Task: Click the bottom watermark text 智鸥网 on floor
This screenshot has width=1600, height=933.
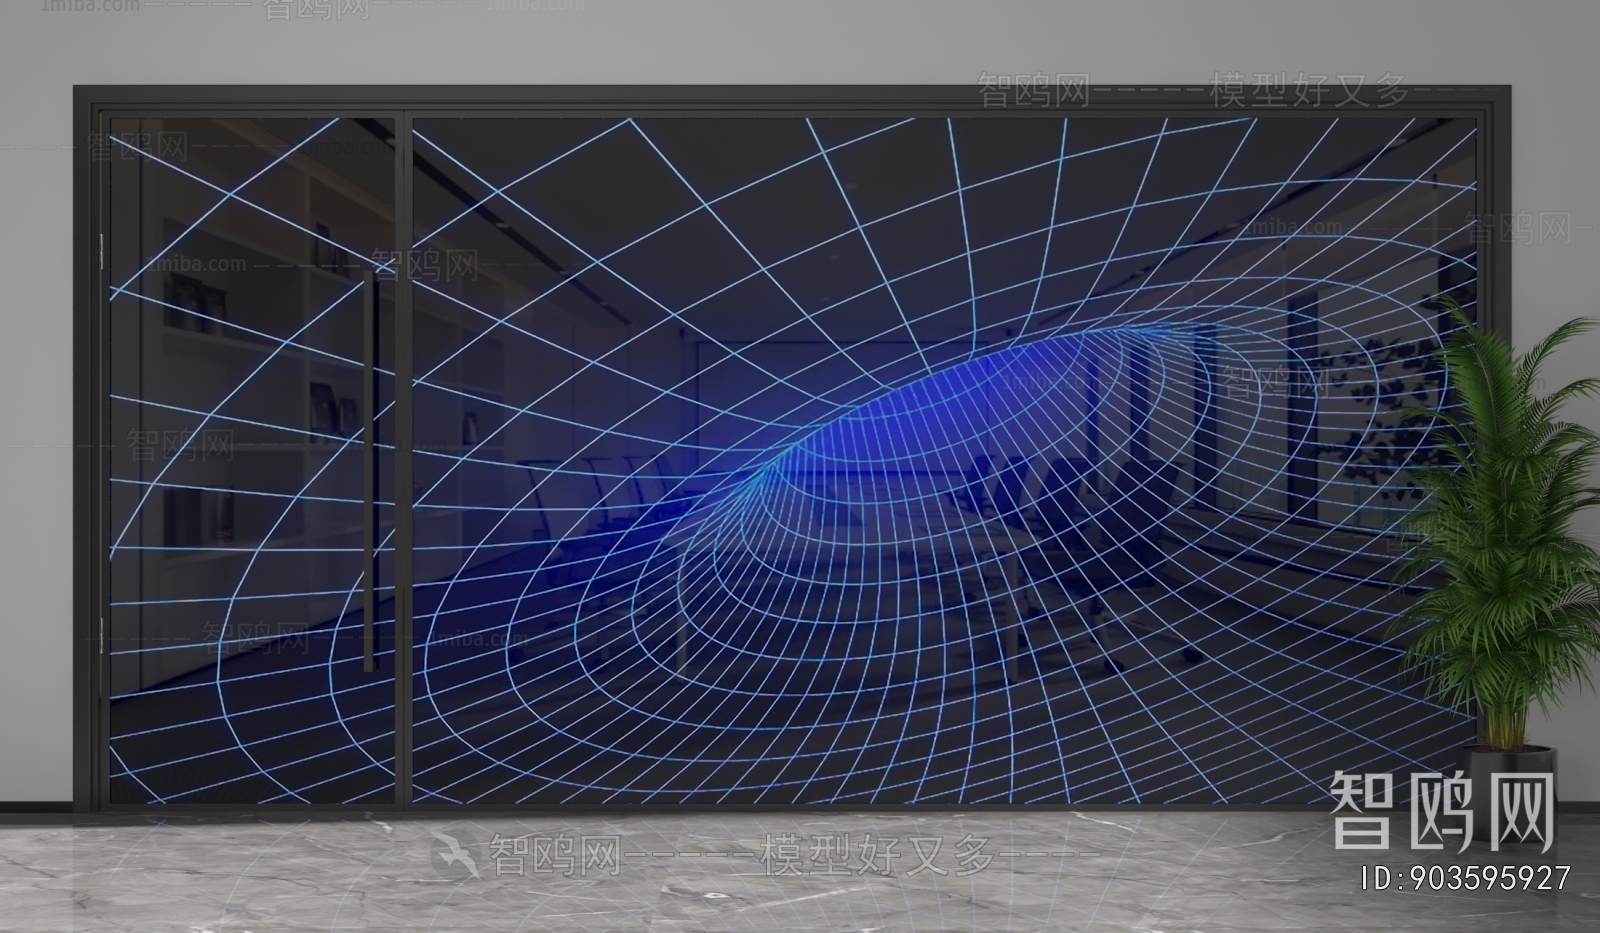Action: click(552, 857)
